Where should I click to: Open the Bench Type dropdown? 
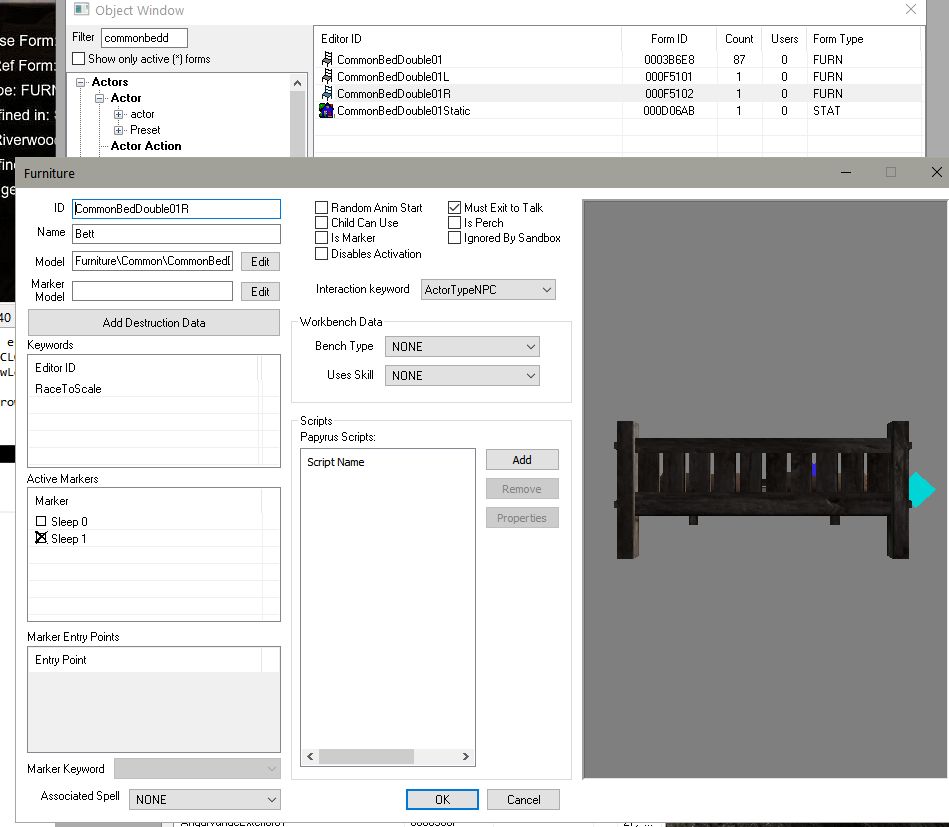point(462,347)
